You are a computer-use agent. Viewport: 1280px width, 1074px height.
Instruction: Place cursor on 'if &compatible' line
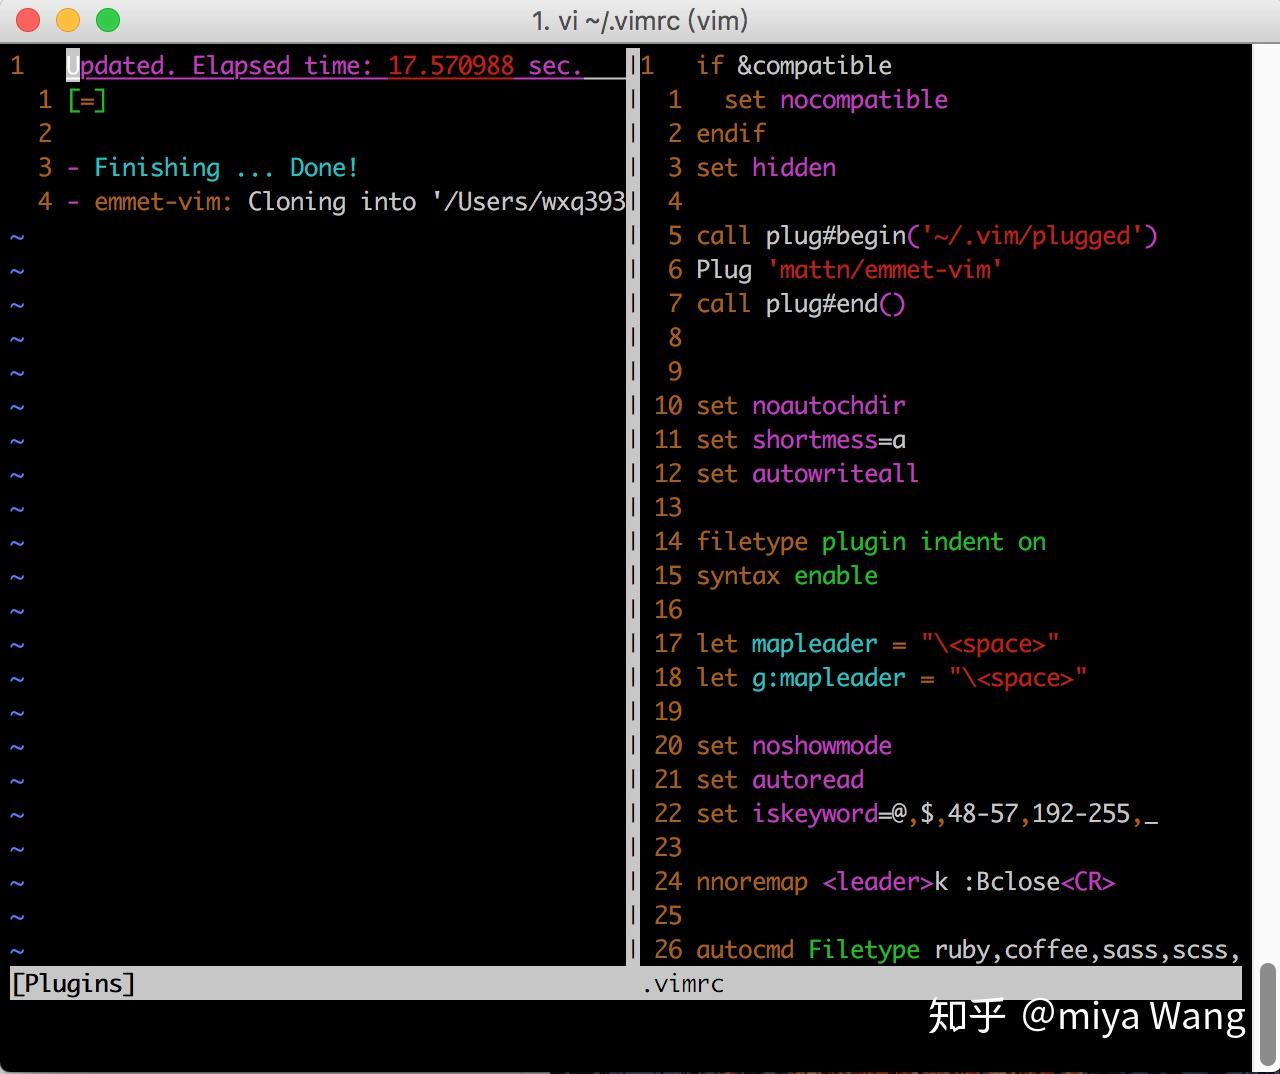[x=794, y=66]
